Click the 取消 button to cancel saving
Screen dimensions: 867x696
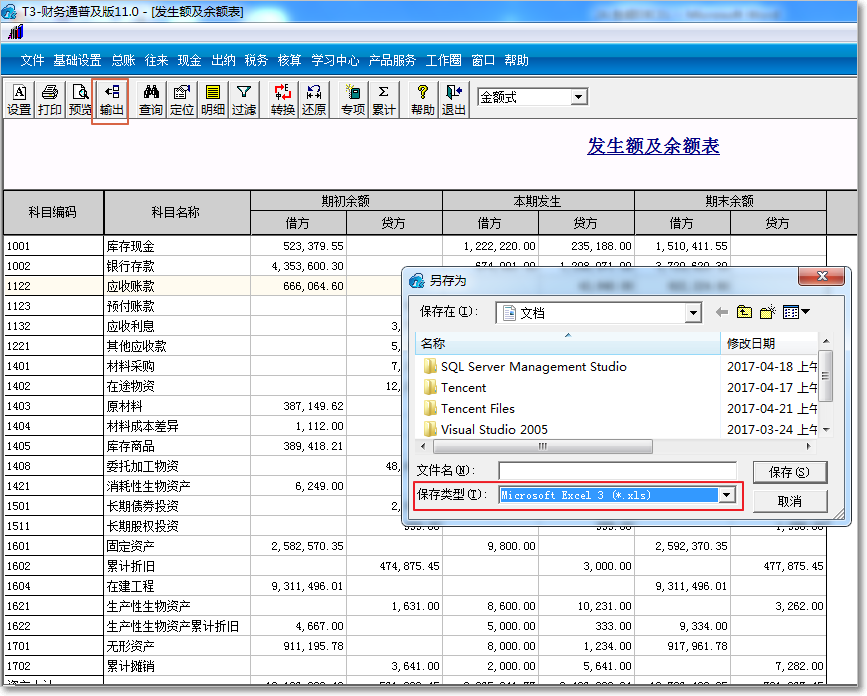click(x=789, y=501)
